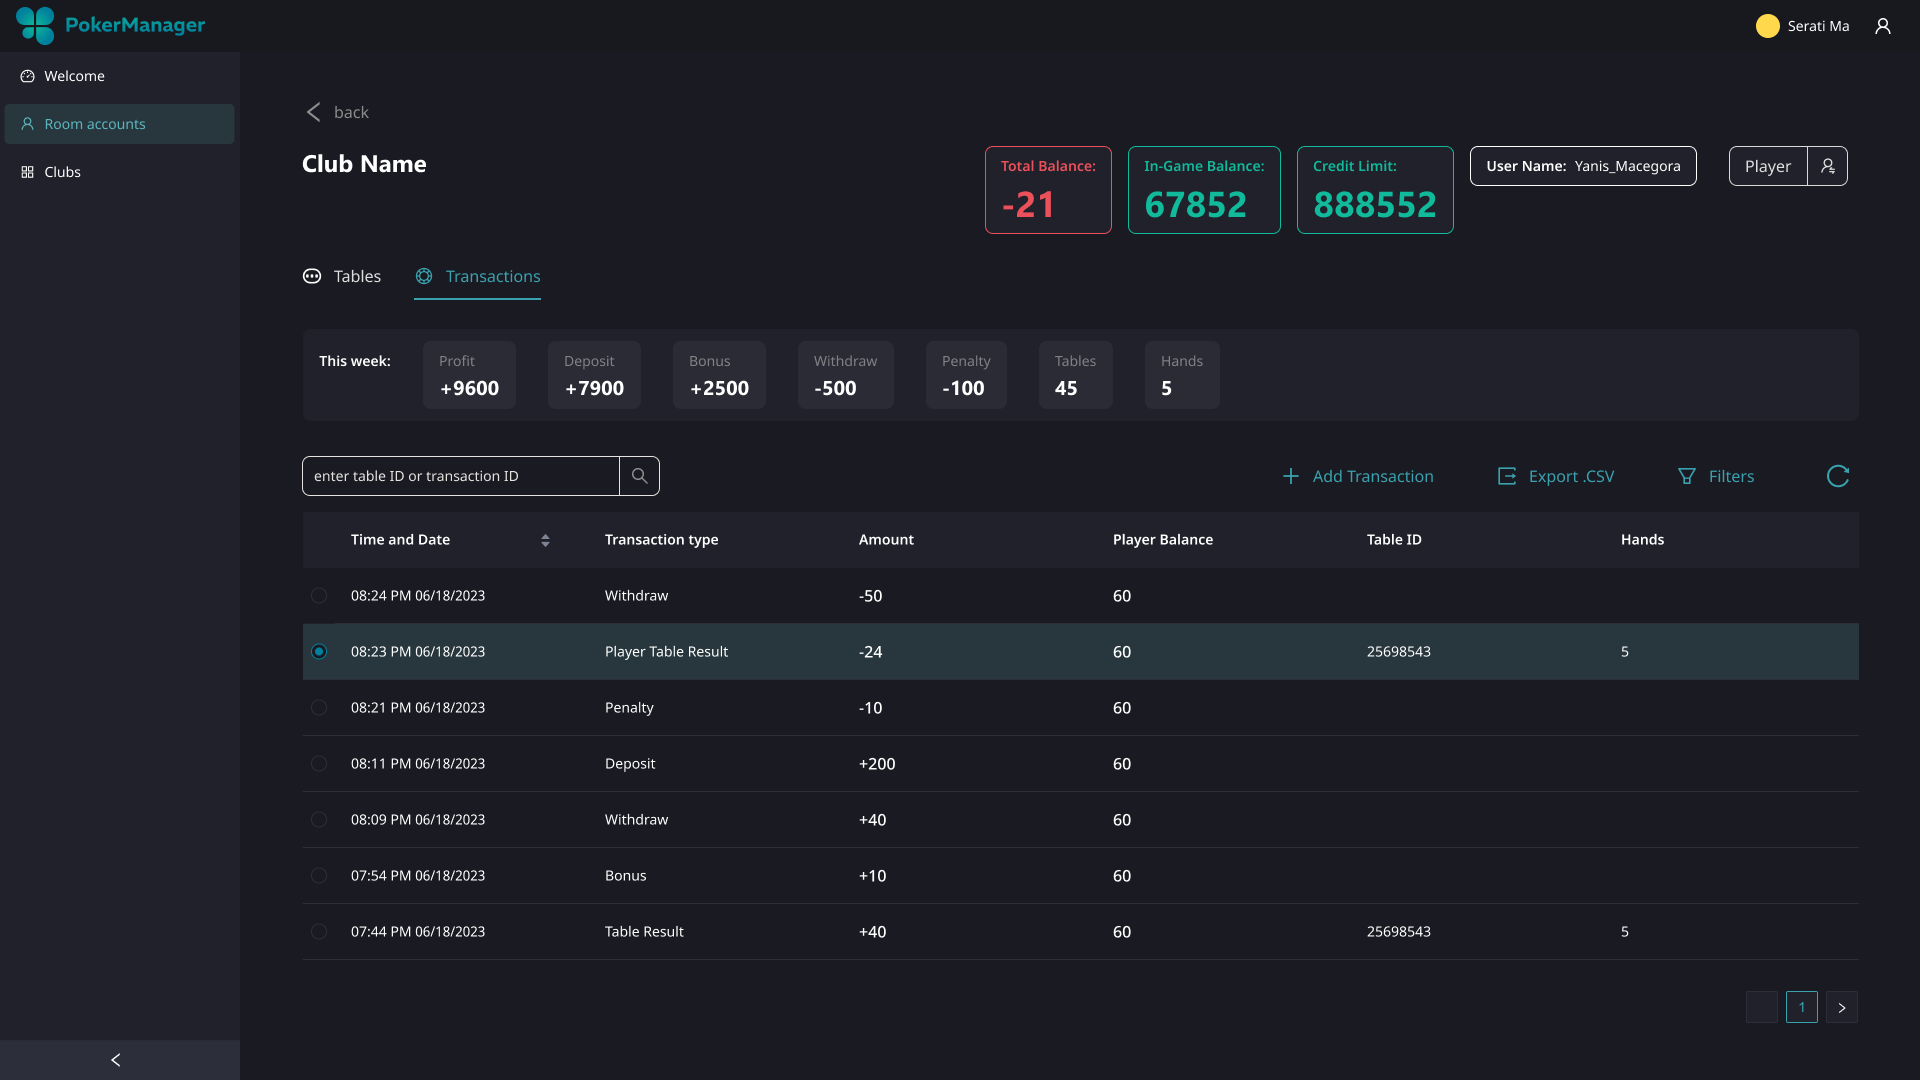
Task: Click the yellow avatar circle
Action: coord(1767,26)
